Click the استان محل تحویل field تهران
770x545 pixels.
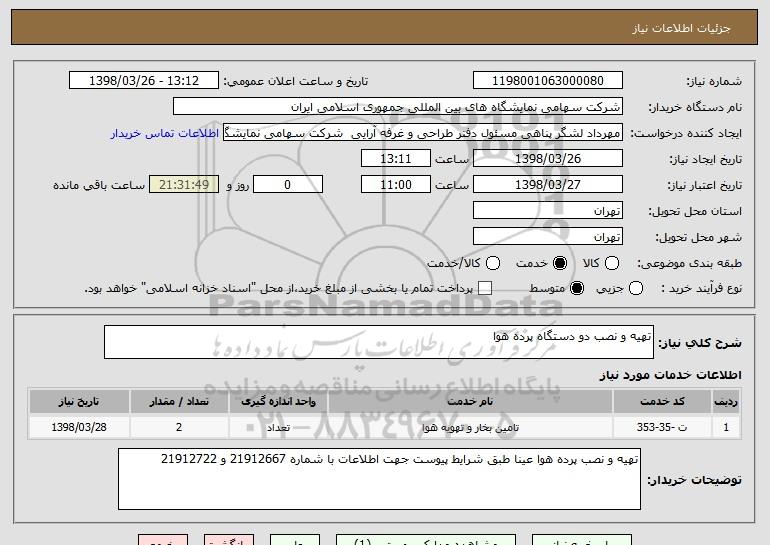pyautogui.click(x=548, y=211)
